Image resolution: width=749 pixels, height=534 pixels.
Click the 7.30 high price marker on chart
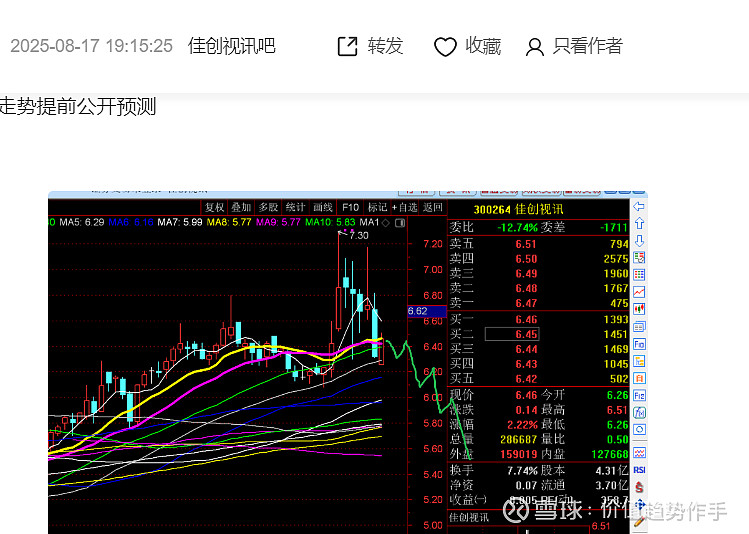358,235
